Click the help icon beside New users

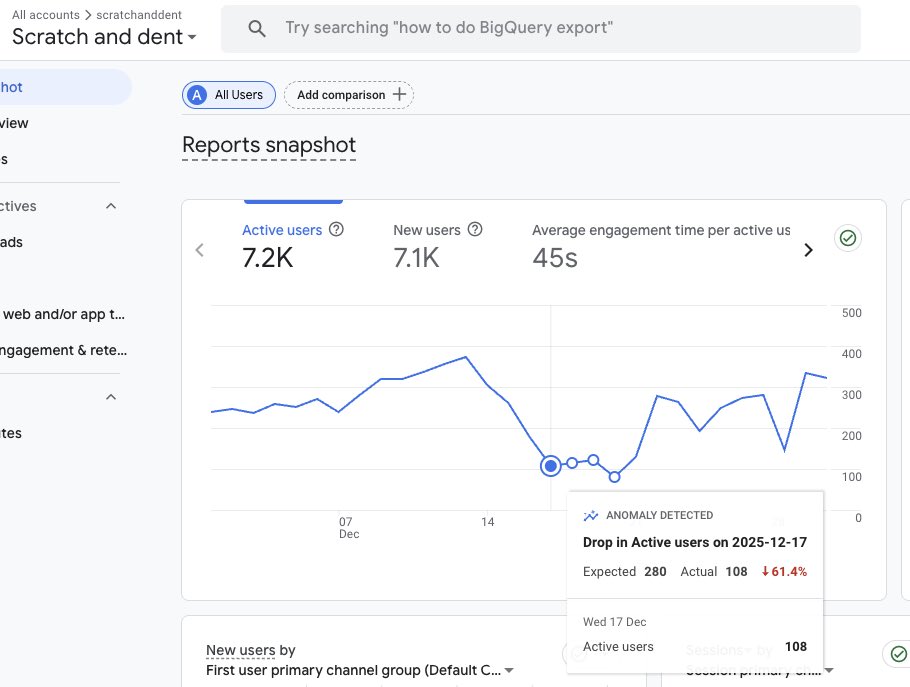tap(475, 229)
